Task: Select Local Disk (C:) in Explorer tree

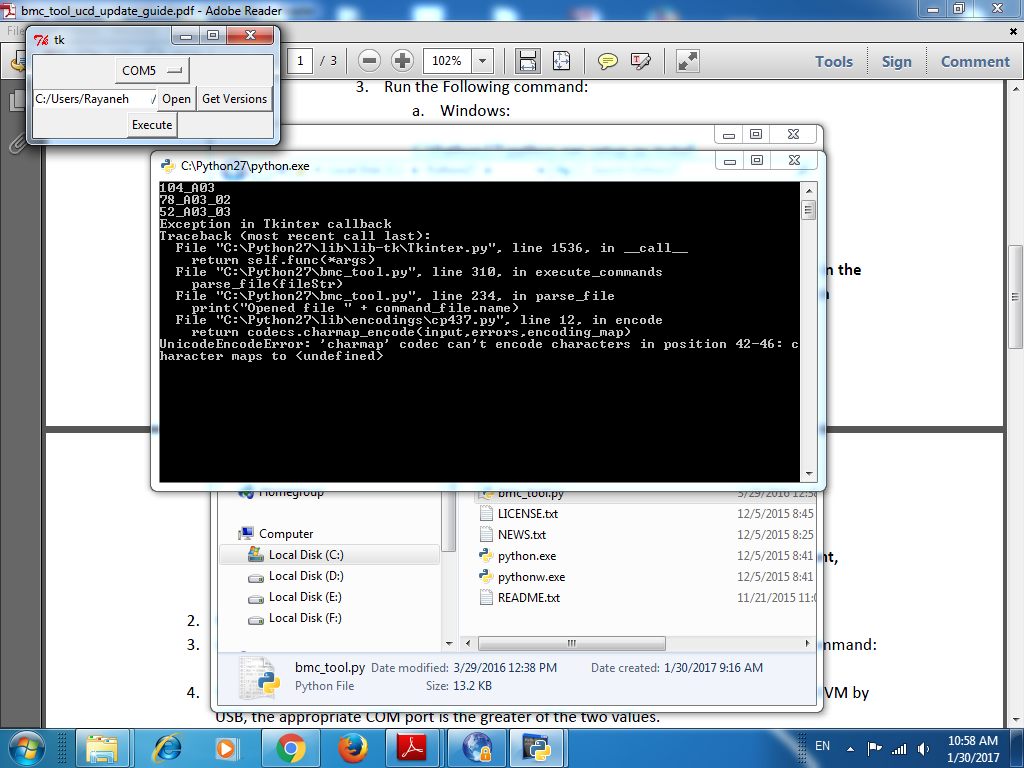Action: tap(306, 554)
